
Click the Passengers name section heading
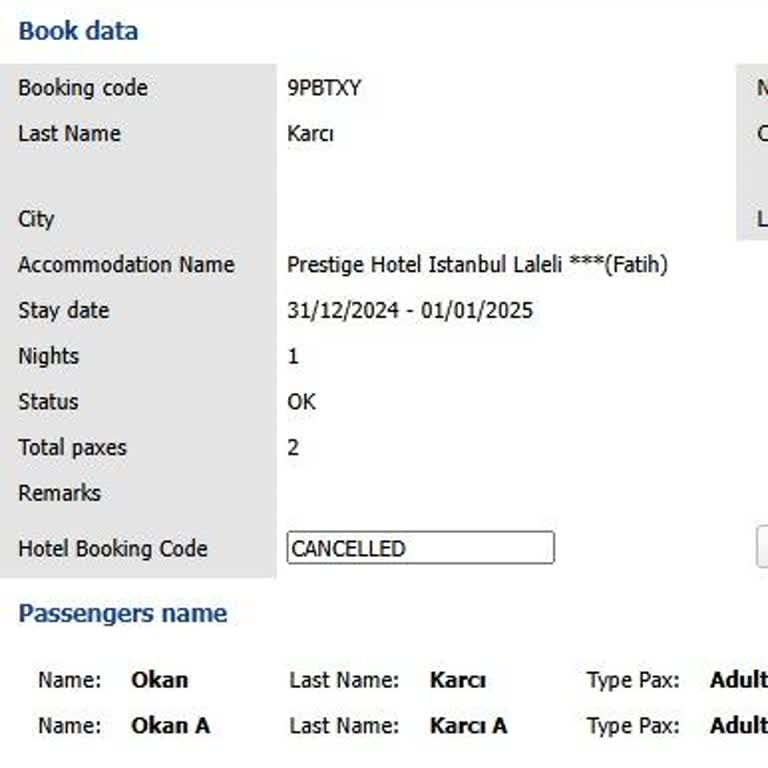tap(123, 614)
